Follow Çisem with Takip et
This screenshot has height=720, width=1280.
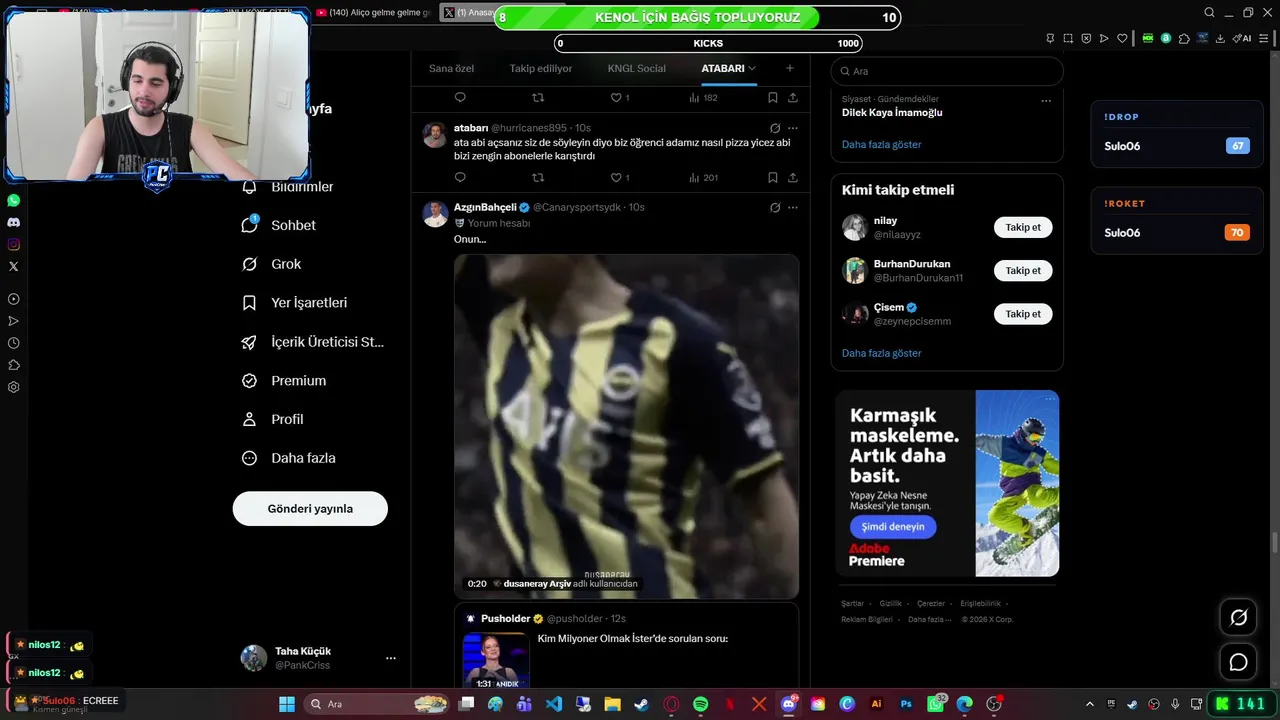tap(1023, 314)
